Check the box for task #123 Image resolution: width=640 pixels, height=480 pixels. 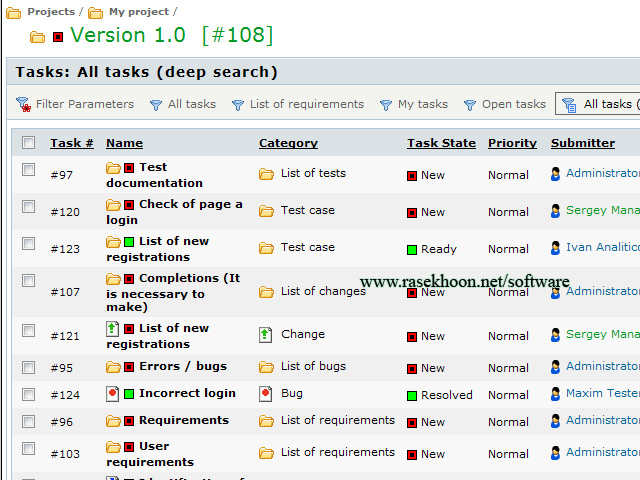(x=29, y=244)
